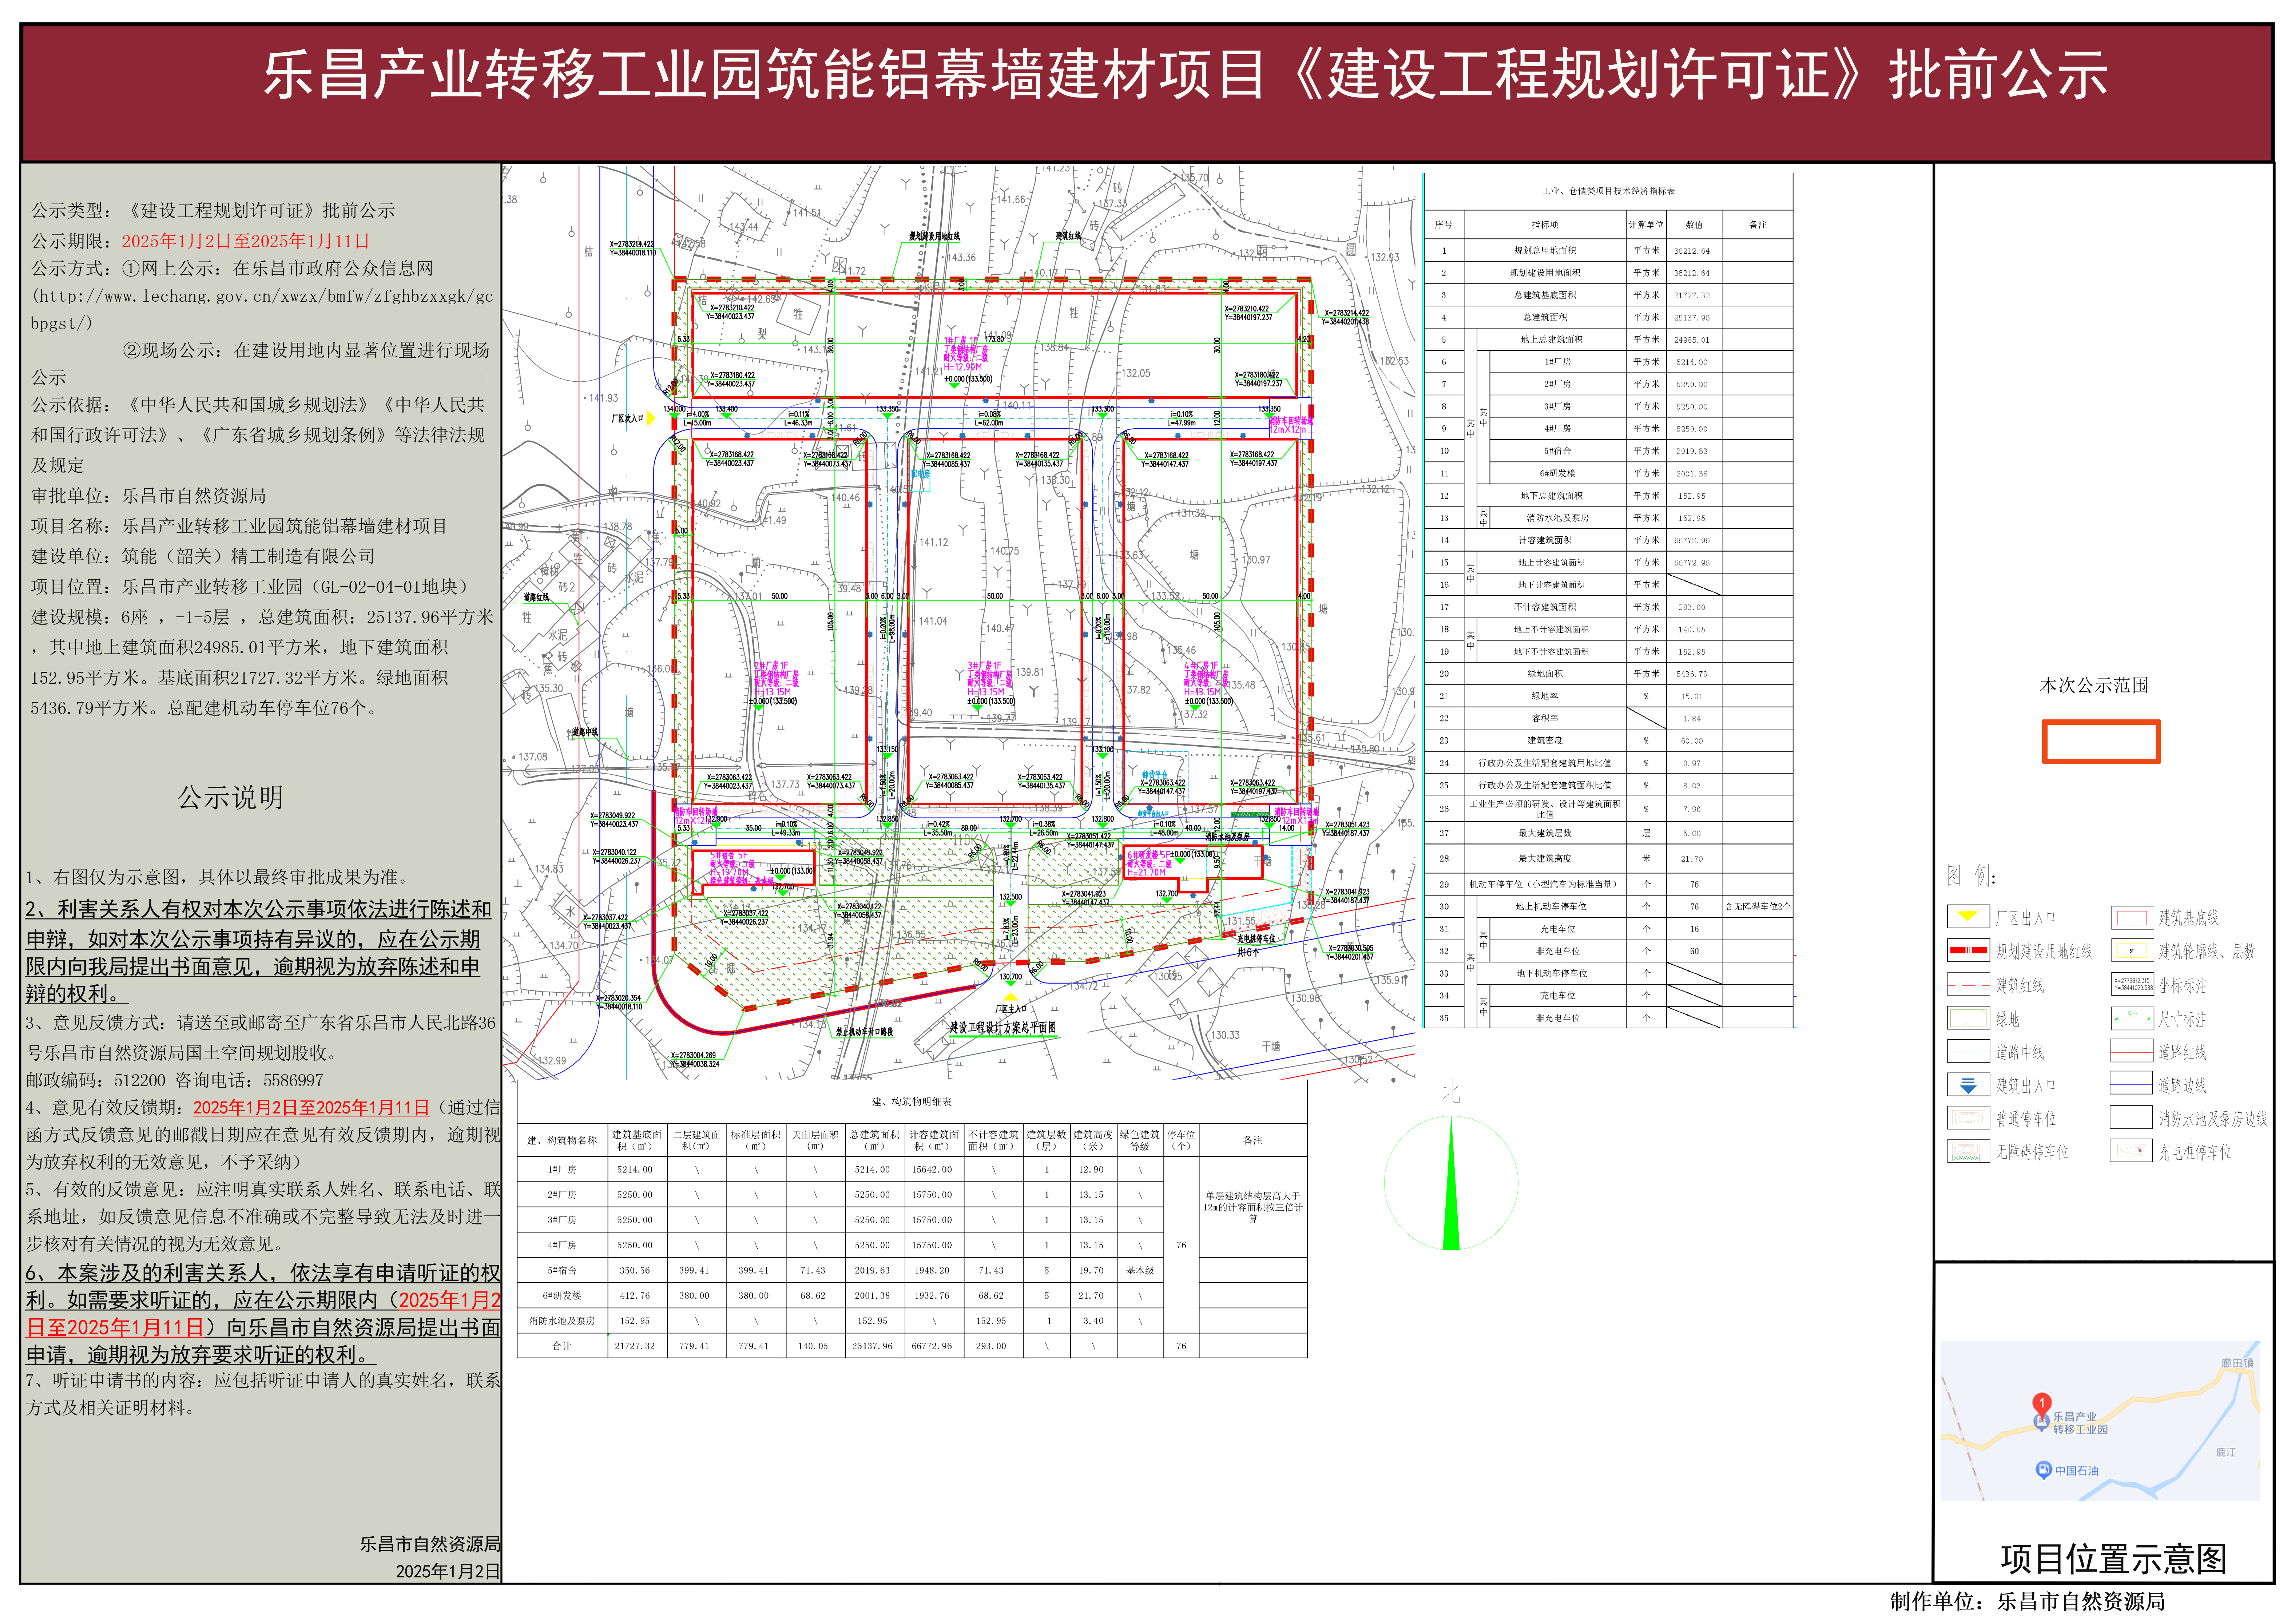Viewport: 2295px width, 1624px height.
Task: Click the 规划总用地面积 value 36212.64
Action: [1692, 251]
